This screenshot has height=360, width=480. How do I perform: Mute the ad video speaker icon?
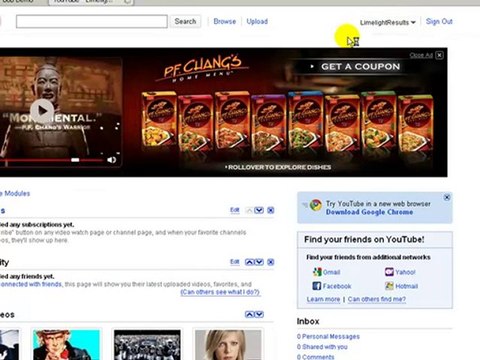pyautogui.click(x=112, y=160)
